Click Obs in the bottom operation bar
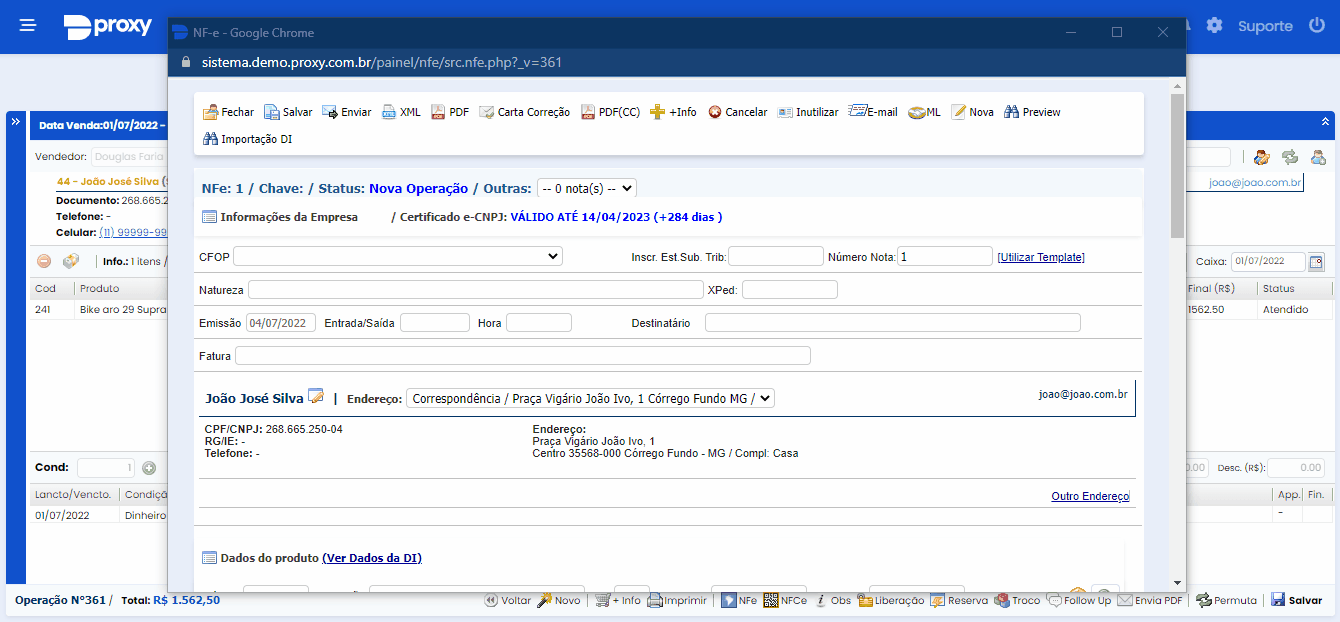1340x622 pixels. pos(834,600)
